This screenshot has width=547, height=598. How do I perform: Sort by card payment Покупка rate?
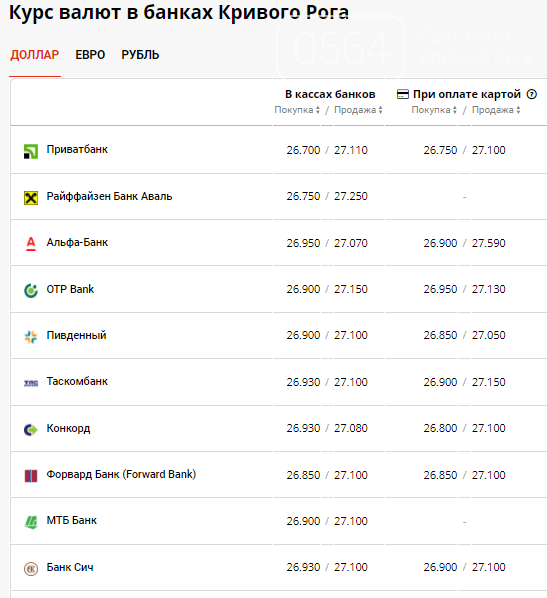click(x=434, y=110)
